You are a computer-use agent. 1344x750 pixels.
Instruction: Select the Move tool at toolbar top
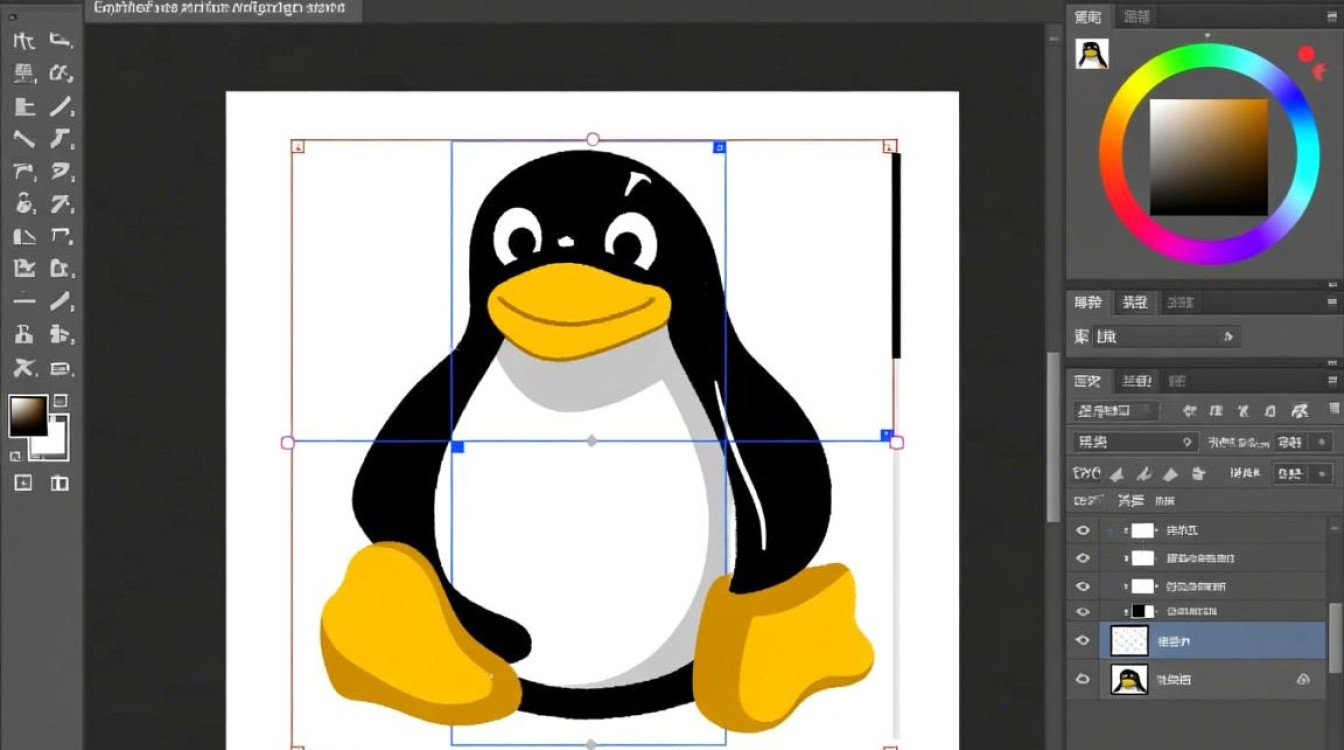(x=25, y=40)
